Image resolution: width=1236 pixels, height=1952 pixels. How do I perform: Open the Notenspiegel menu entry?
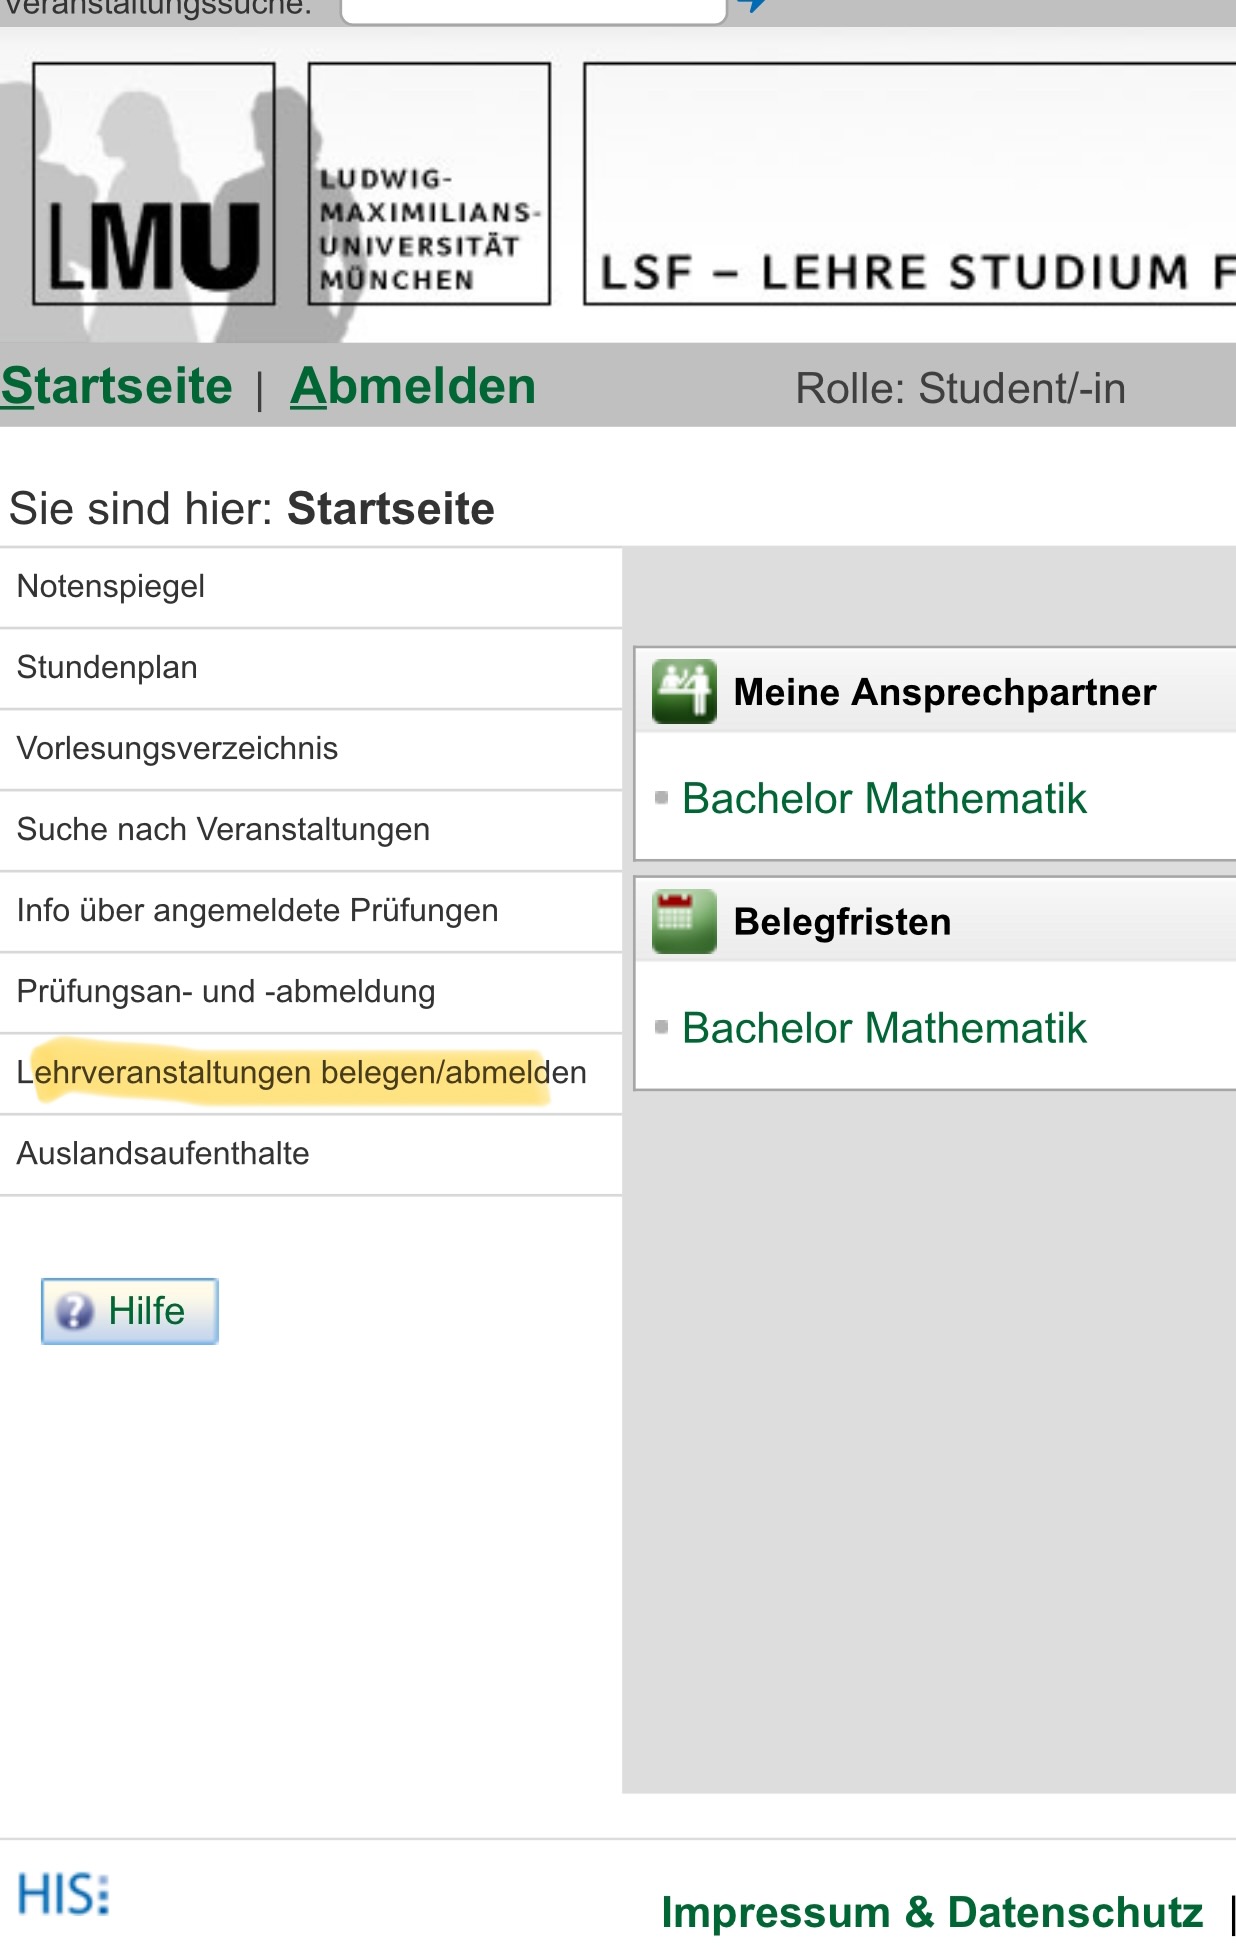pyautogui.click(x=111, y=587)
